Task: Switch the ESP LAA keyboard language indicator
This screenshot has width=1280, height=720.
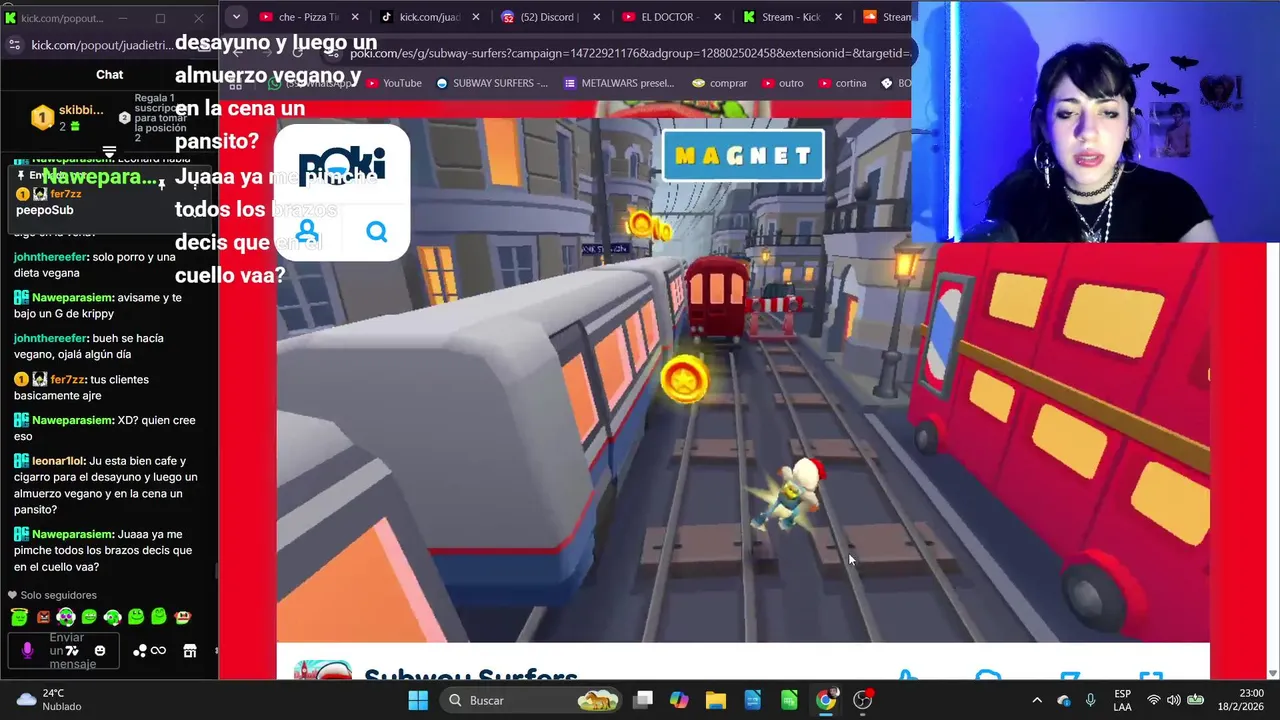Action: coord(1123,700)
